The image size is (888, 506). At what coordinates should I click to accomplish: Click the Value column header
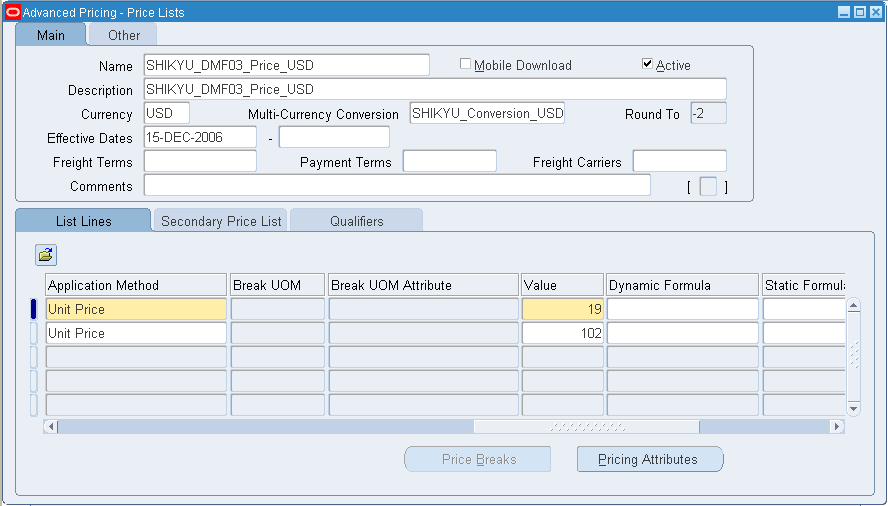point(562,285)
